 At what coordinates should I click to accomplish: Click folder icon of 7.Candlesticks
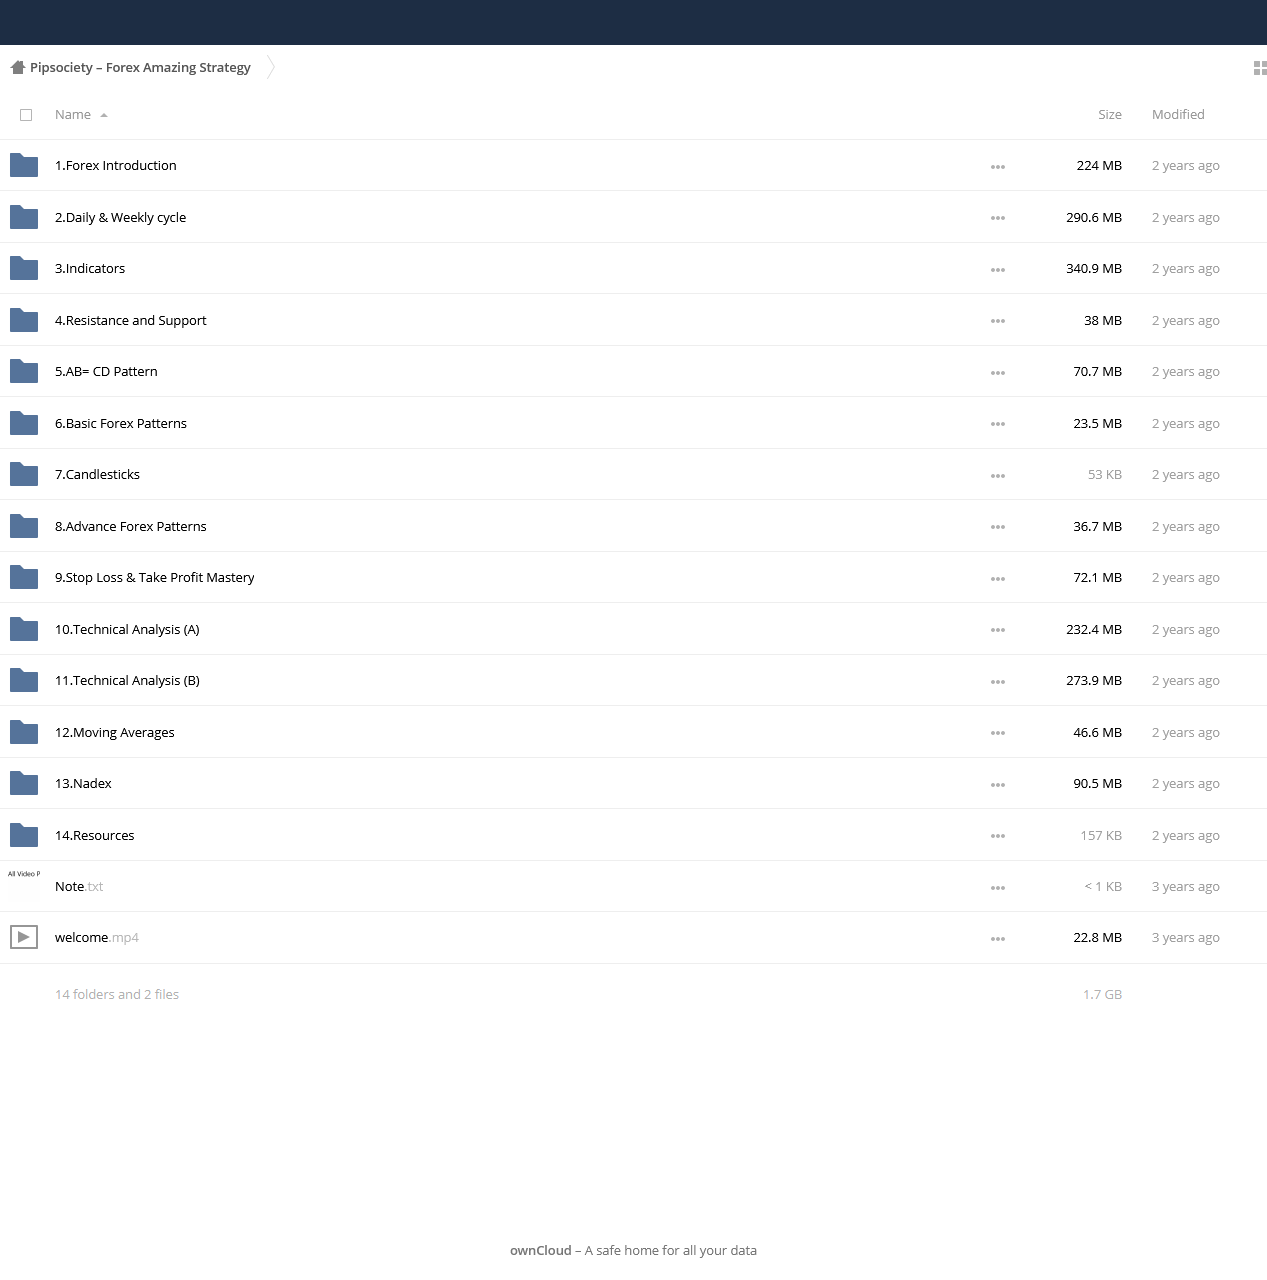(x=24, y=474)
